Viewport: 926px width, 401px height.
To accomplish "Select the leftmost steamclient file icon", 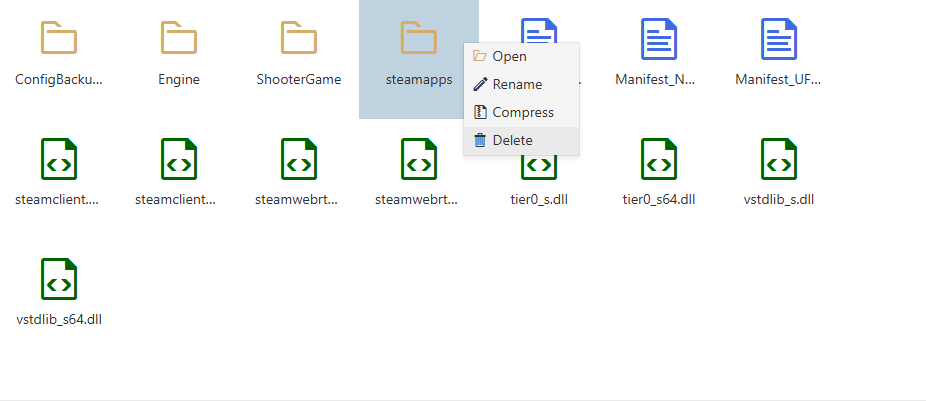I will tap(59, 159).
